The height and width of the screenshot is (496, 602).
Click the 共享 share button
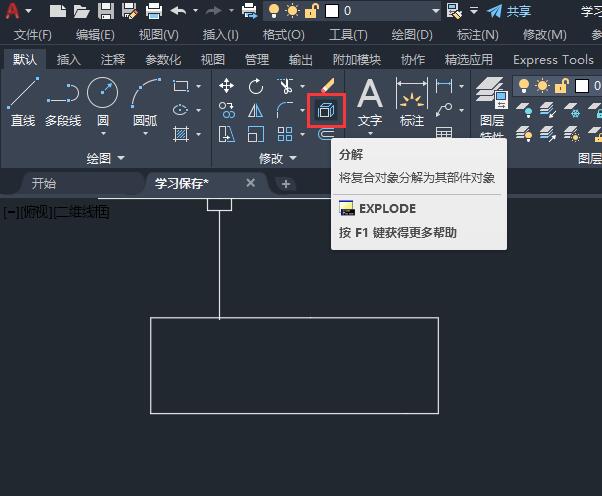point(509,11)
